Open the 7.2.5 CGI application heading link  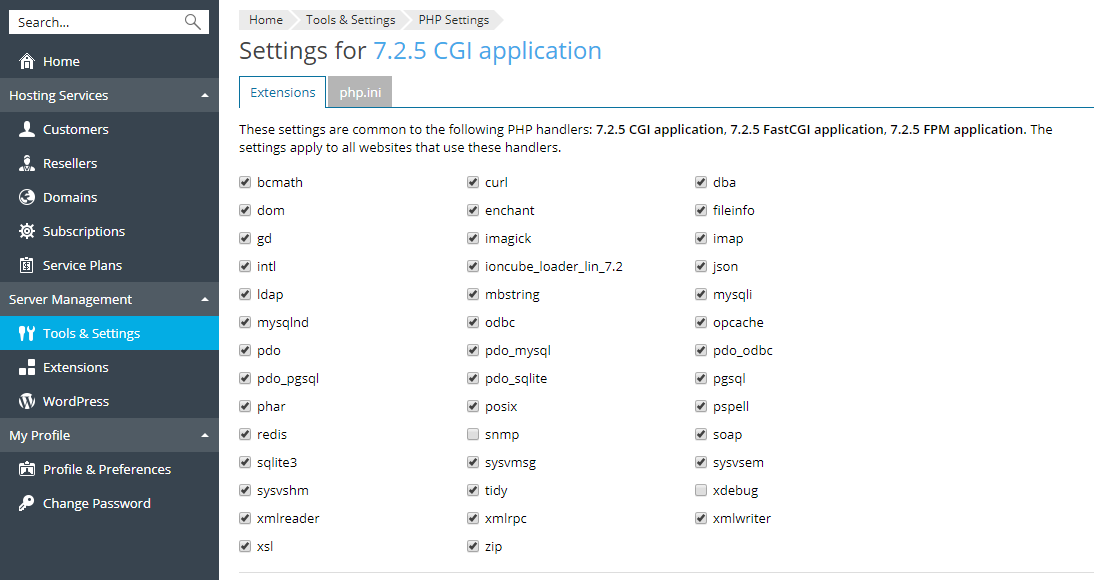click(x=487, y=51)
